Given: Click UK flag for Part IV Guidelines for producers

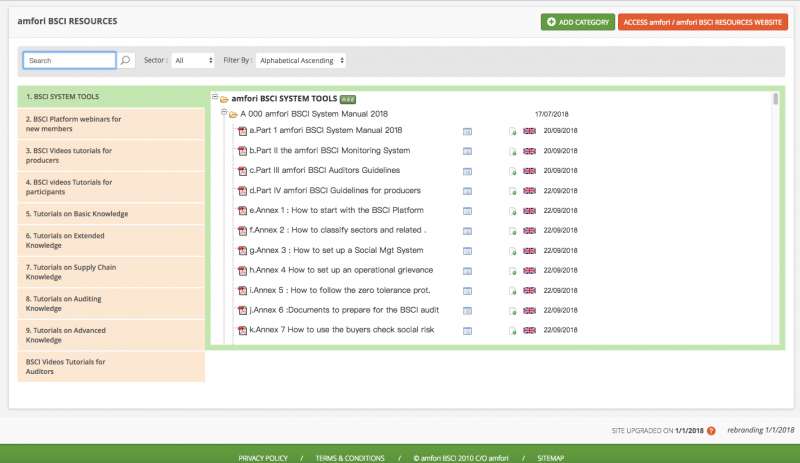Looking at the screenshot, I should 529,191.
